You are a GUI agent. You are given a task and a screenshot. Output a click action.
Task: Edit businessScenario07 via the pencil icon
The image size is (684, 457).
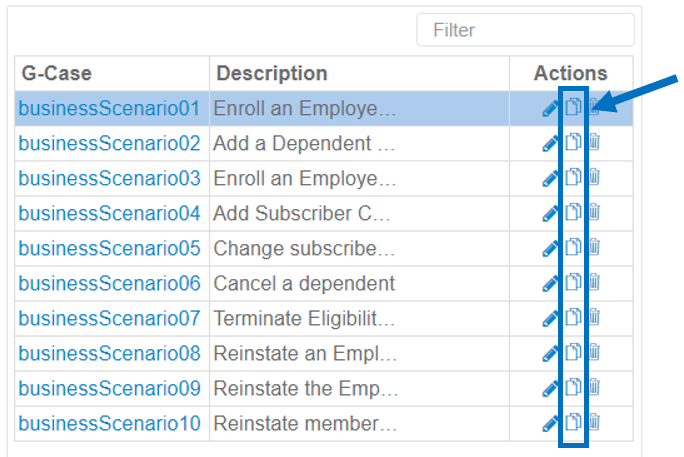tap(550, 318)
